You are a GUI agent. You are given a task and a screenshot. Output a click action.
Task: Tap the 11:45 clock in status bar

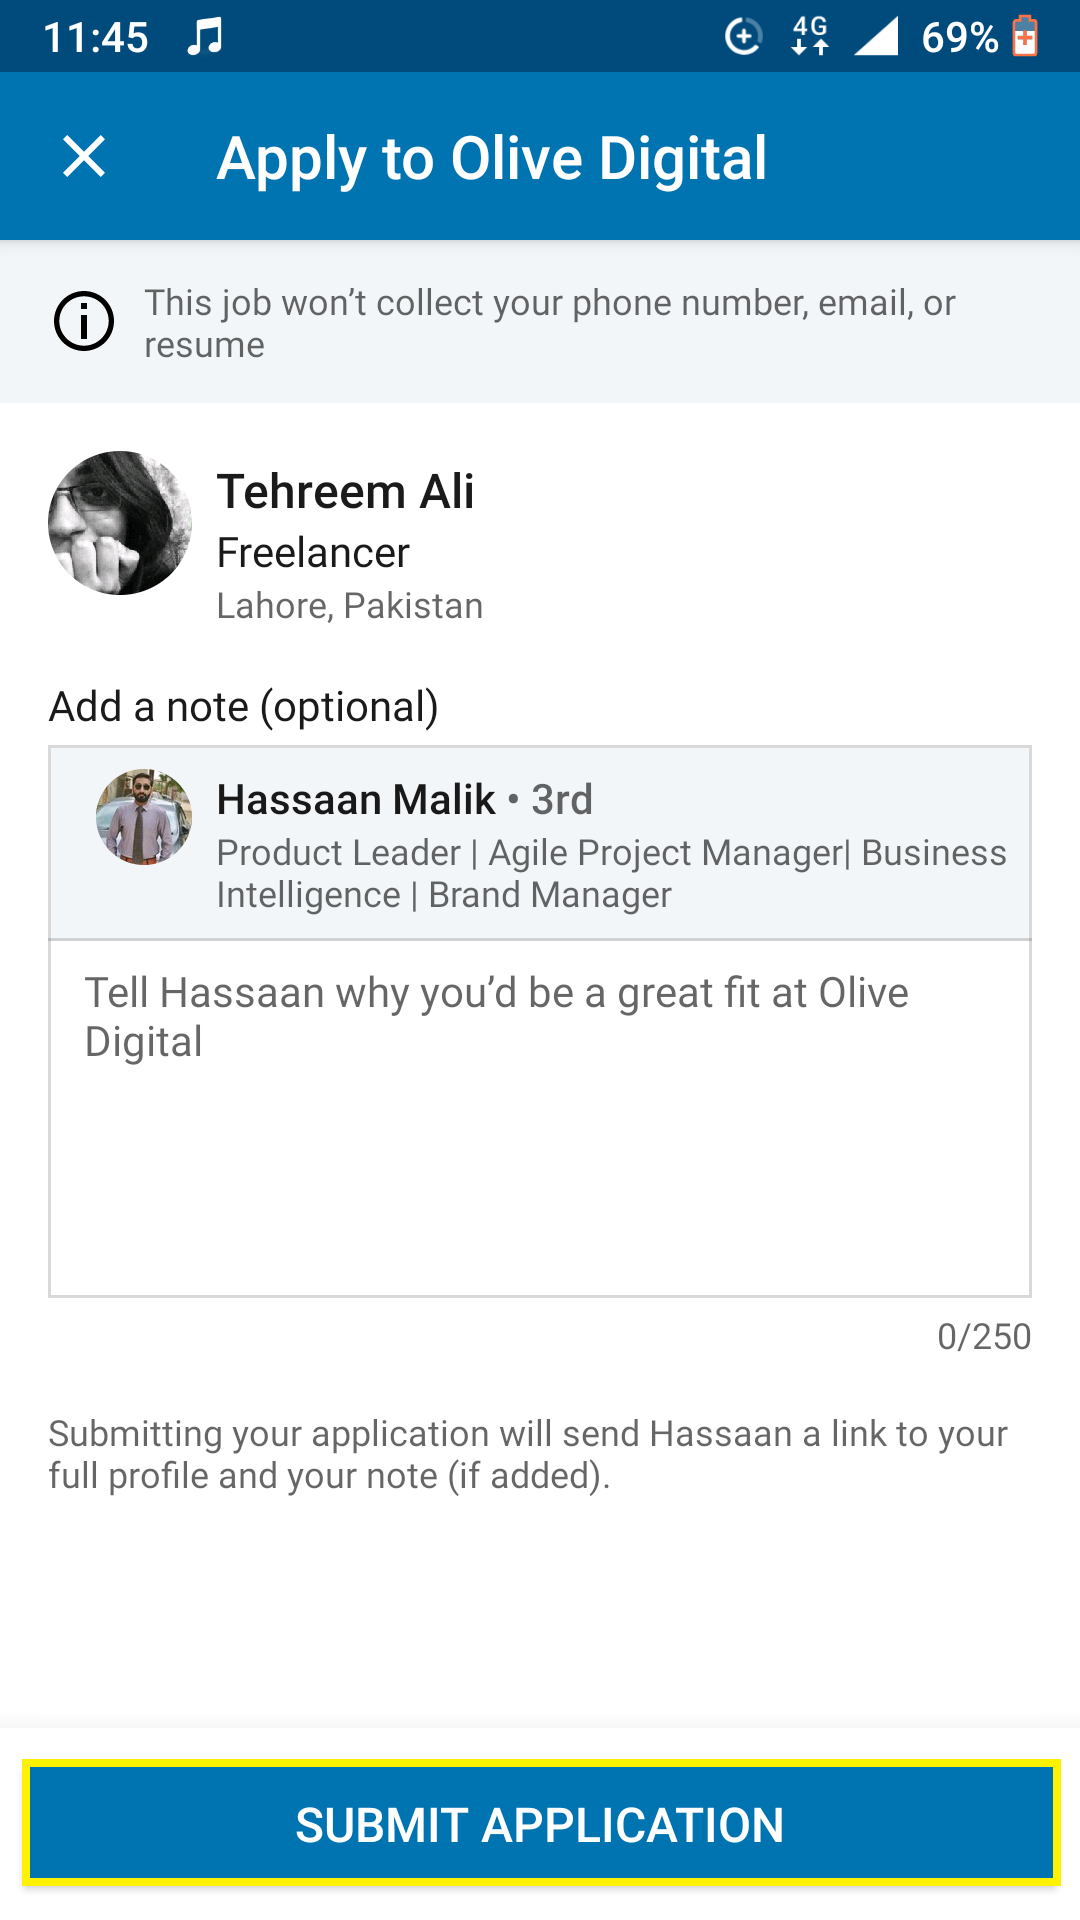[96, 38]
